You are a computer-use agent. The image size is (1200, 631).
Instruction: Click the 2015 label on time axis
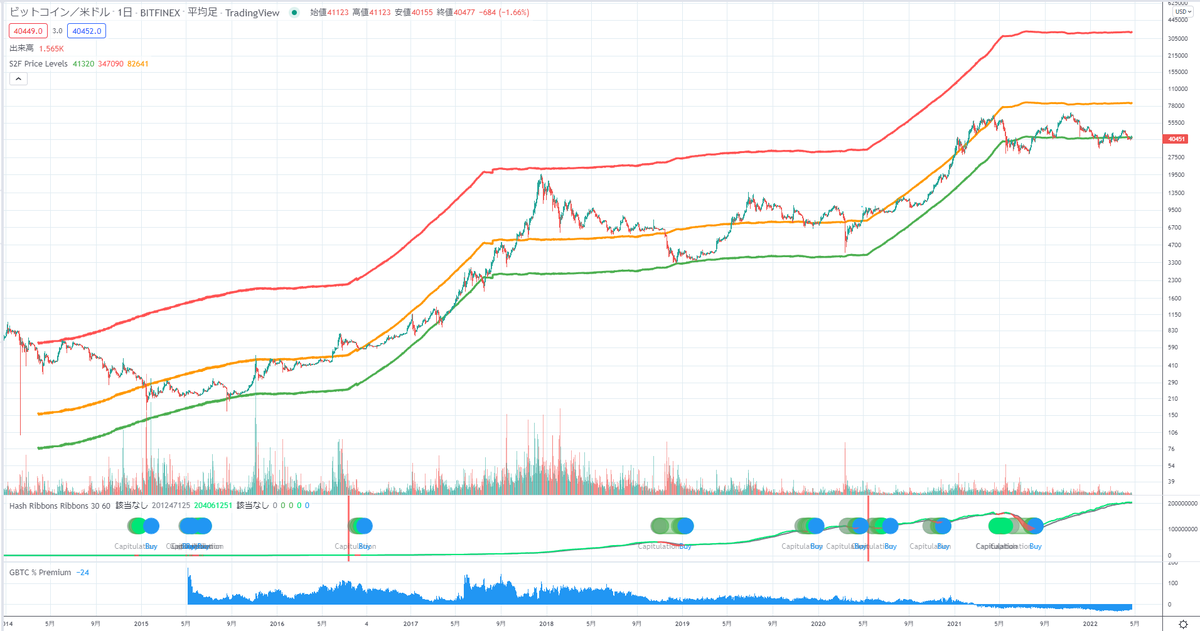(x=141, y=623)
